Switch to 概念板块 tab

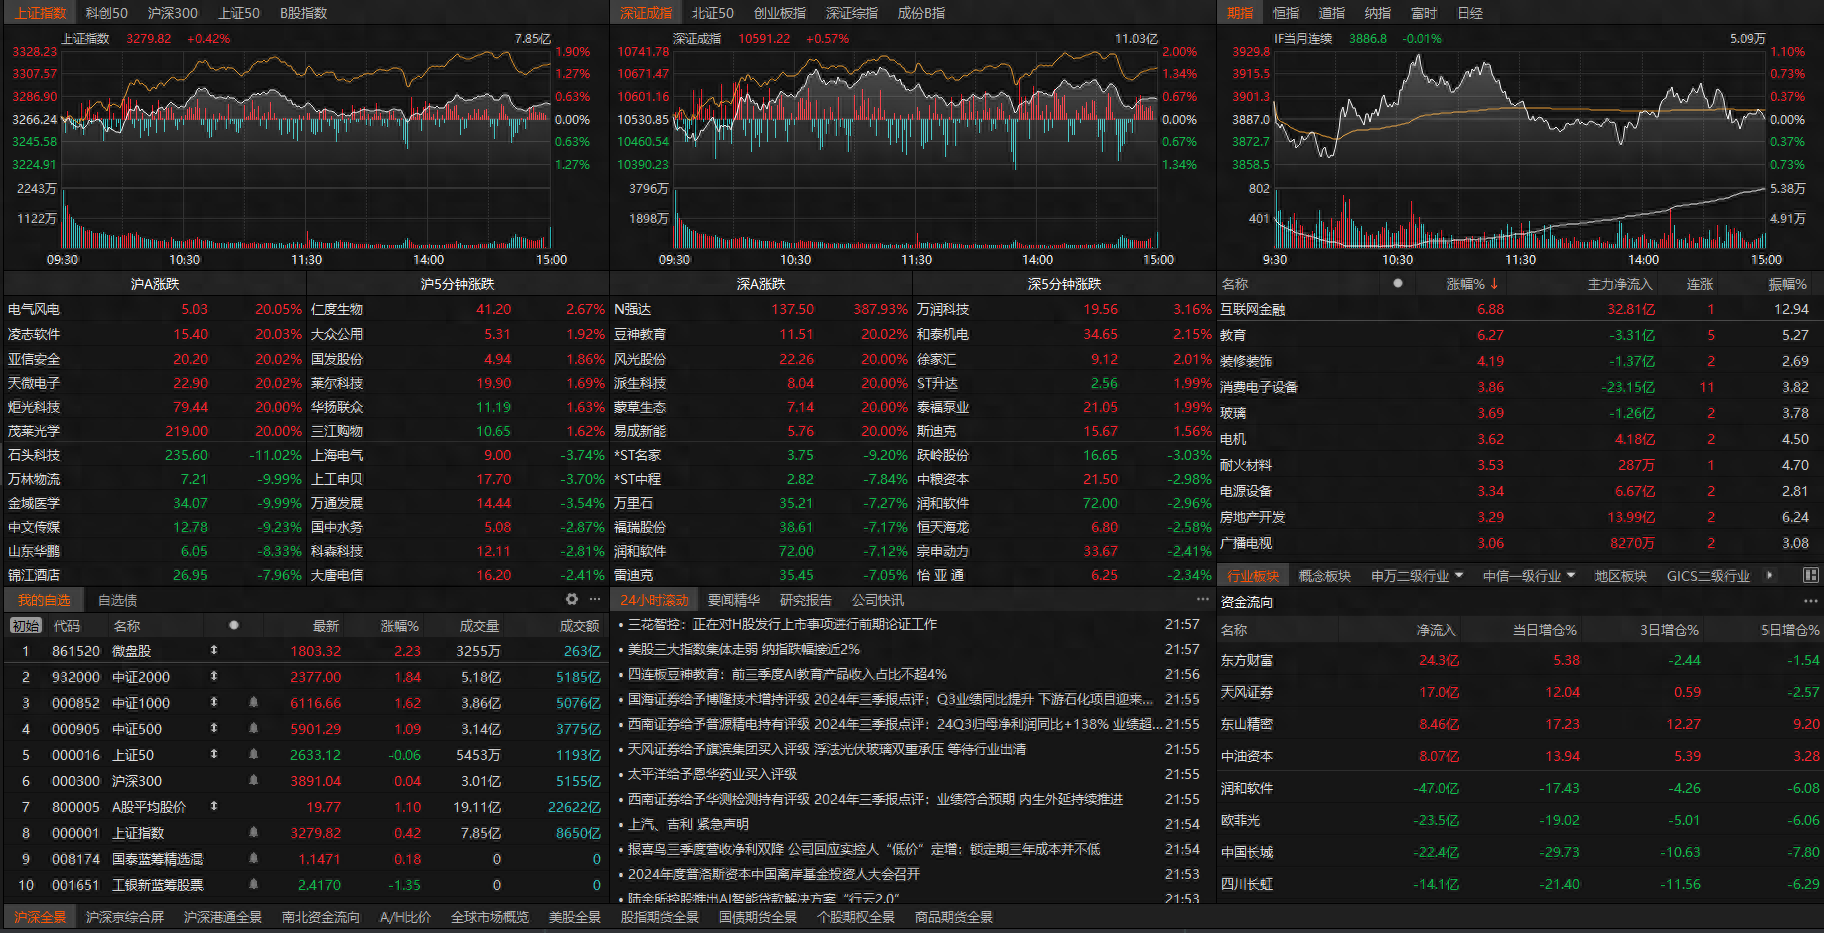click(1325, 576)
